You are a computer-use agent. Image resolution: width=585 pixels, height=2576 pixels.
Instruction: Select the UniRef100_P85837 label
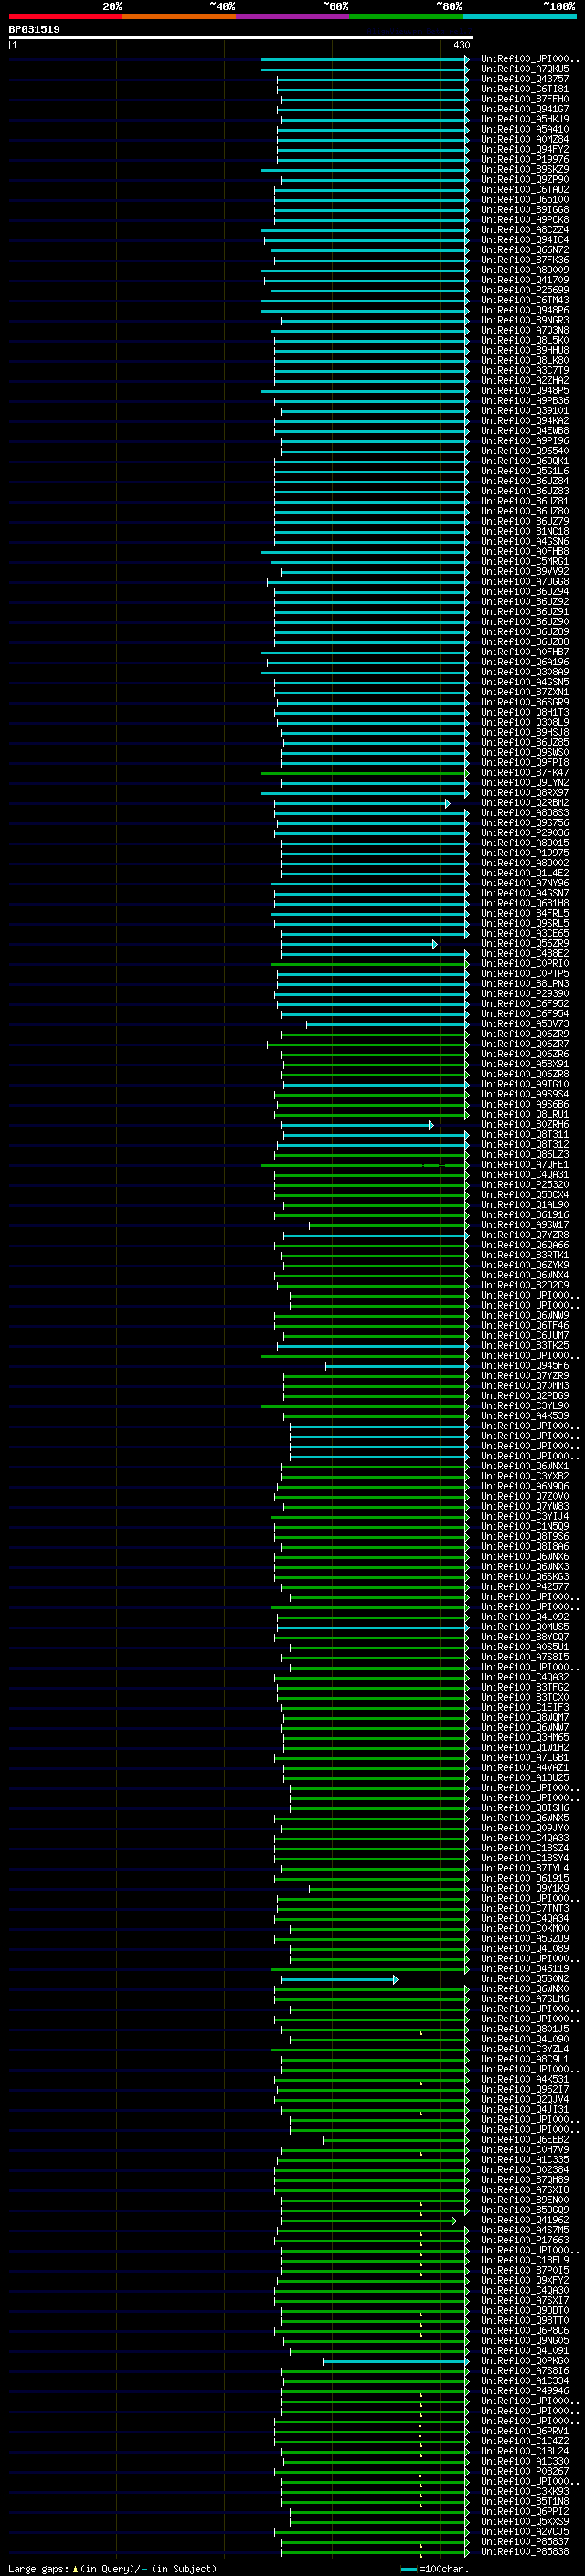[x=524, y=2541]
